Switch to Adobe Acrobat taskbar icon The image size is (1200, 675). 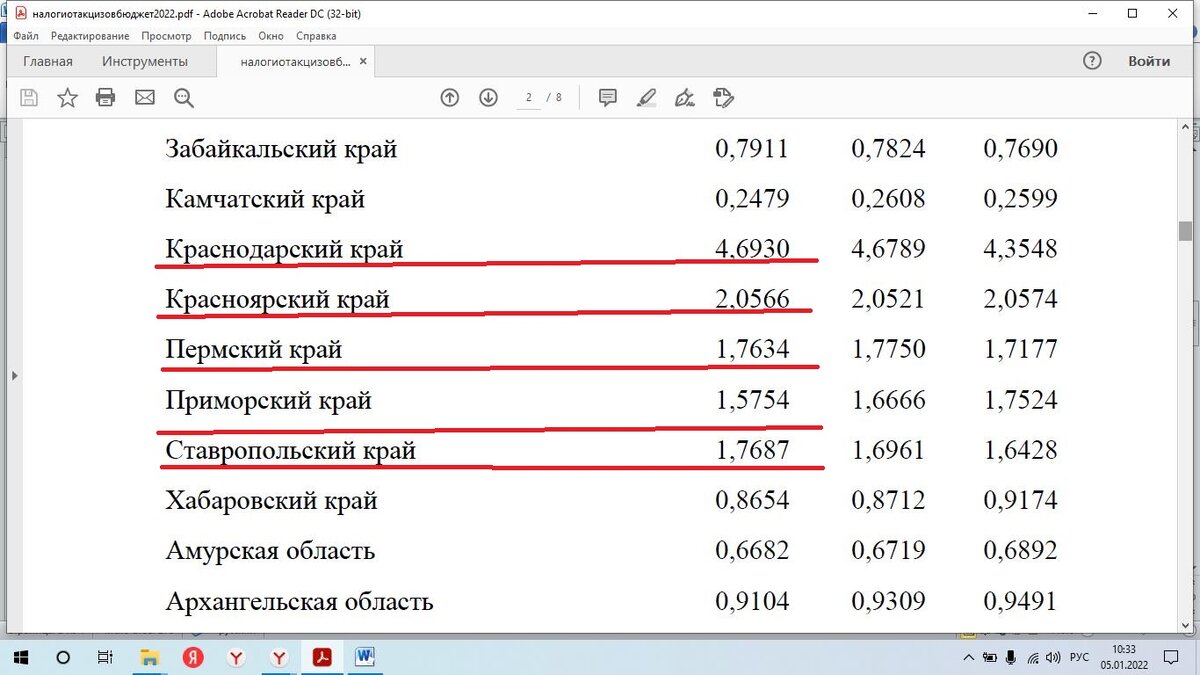[x=323, y=657]
